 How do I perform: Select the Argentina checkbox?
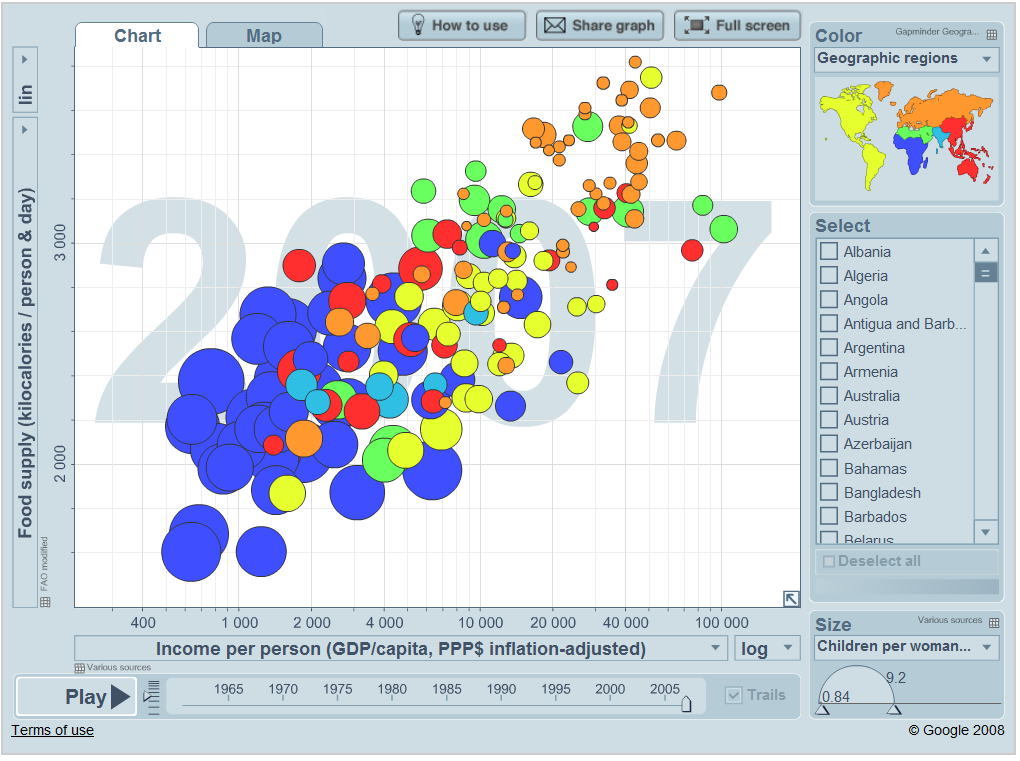pyautogui.click(x=829, y=348)
